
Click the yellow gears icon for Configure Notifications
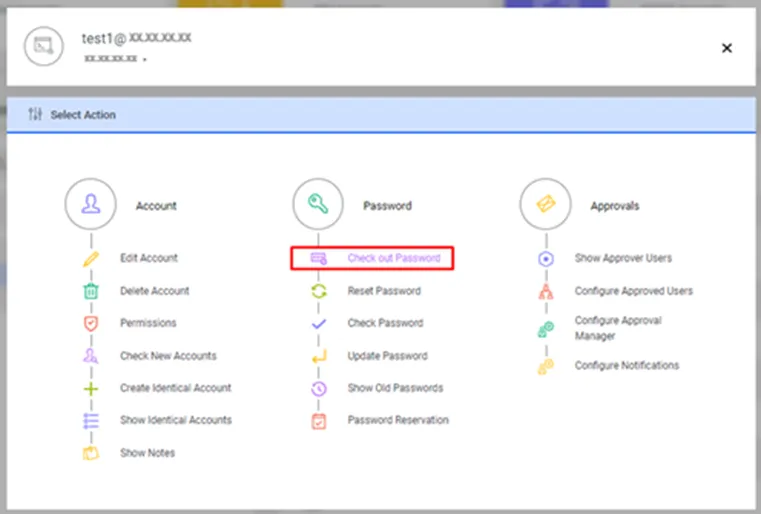[x=546, y=366]
